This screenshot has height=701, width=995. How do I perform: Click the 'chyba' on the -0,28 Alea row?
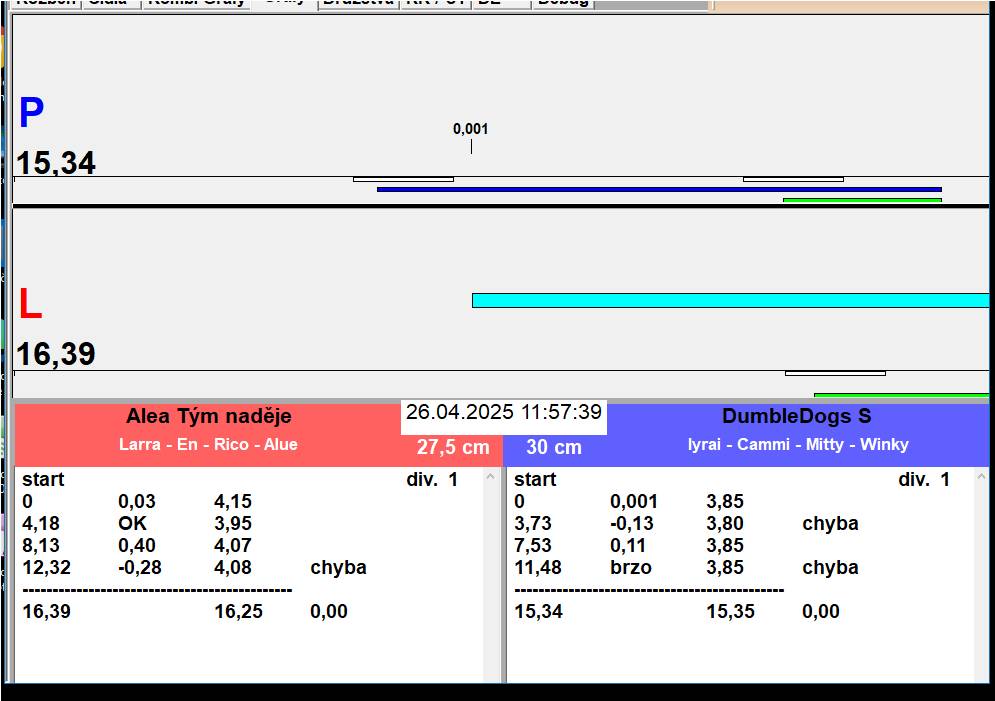click(338, 567)
